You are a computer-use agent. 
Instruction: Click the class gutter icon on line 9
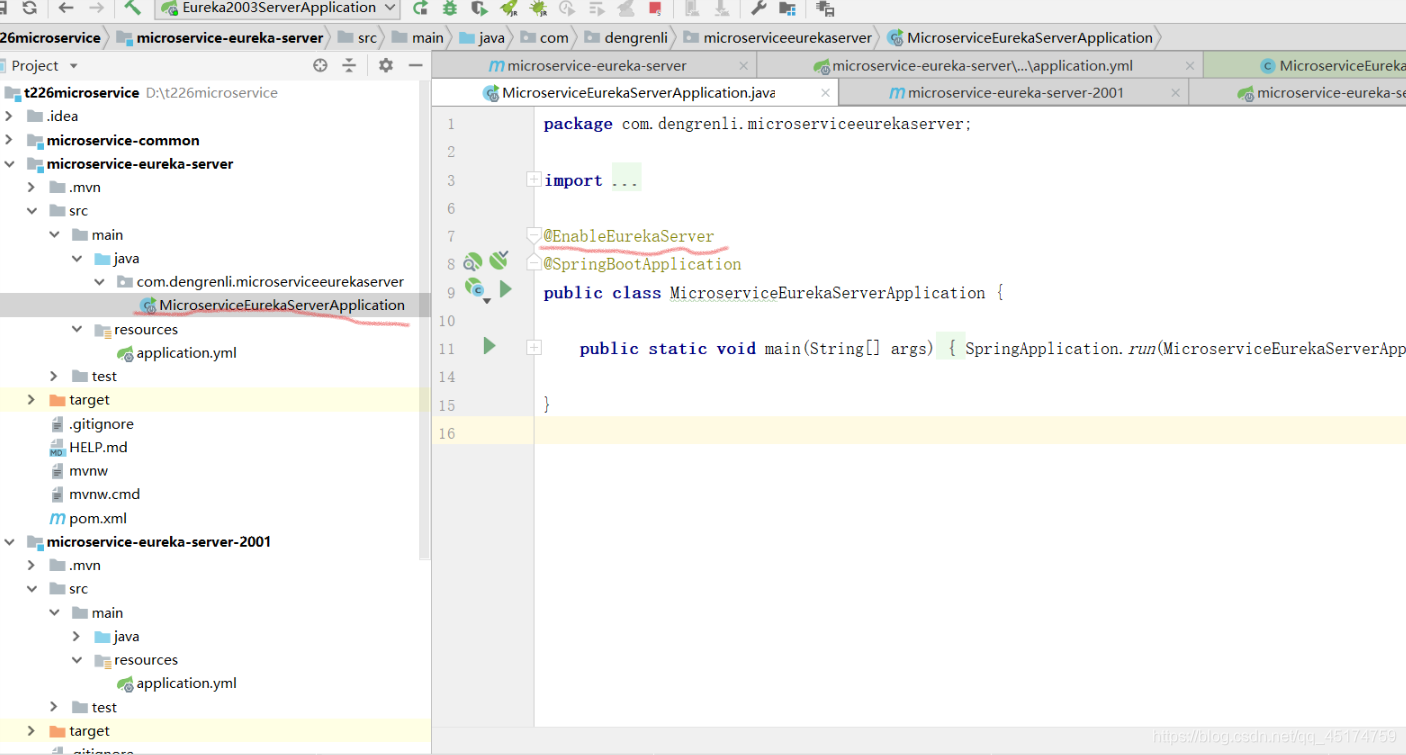tap(474, 289)
